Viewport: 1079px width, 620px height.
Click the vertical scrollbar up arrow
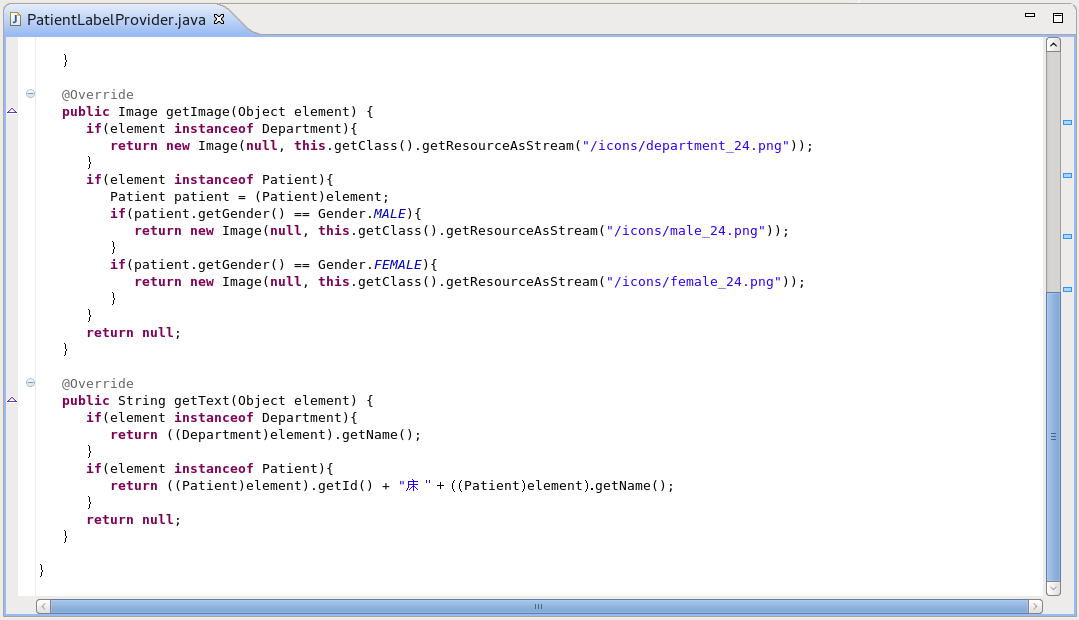point(1053,45)
